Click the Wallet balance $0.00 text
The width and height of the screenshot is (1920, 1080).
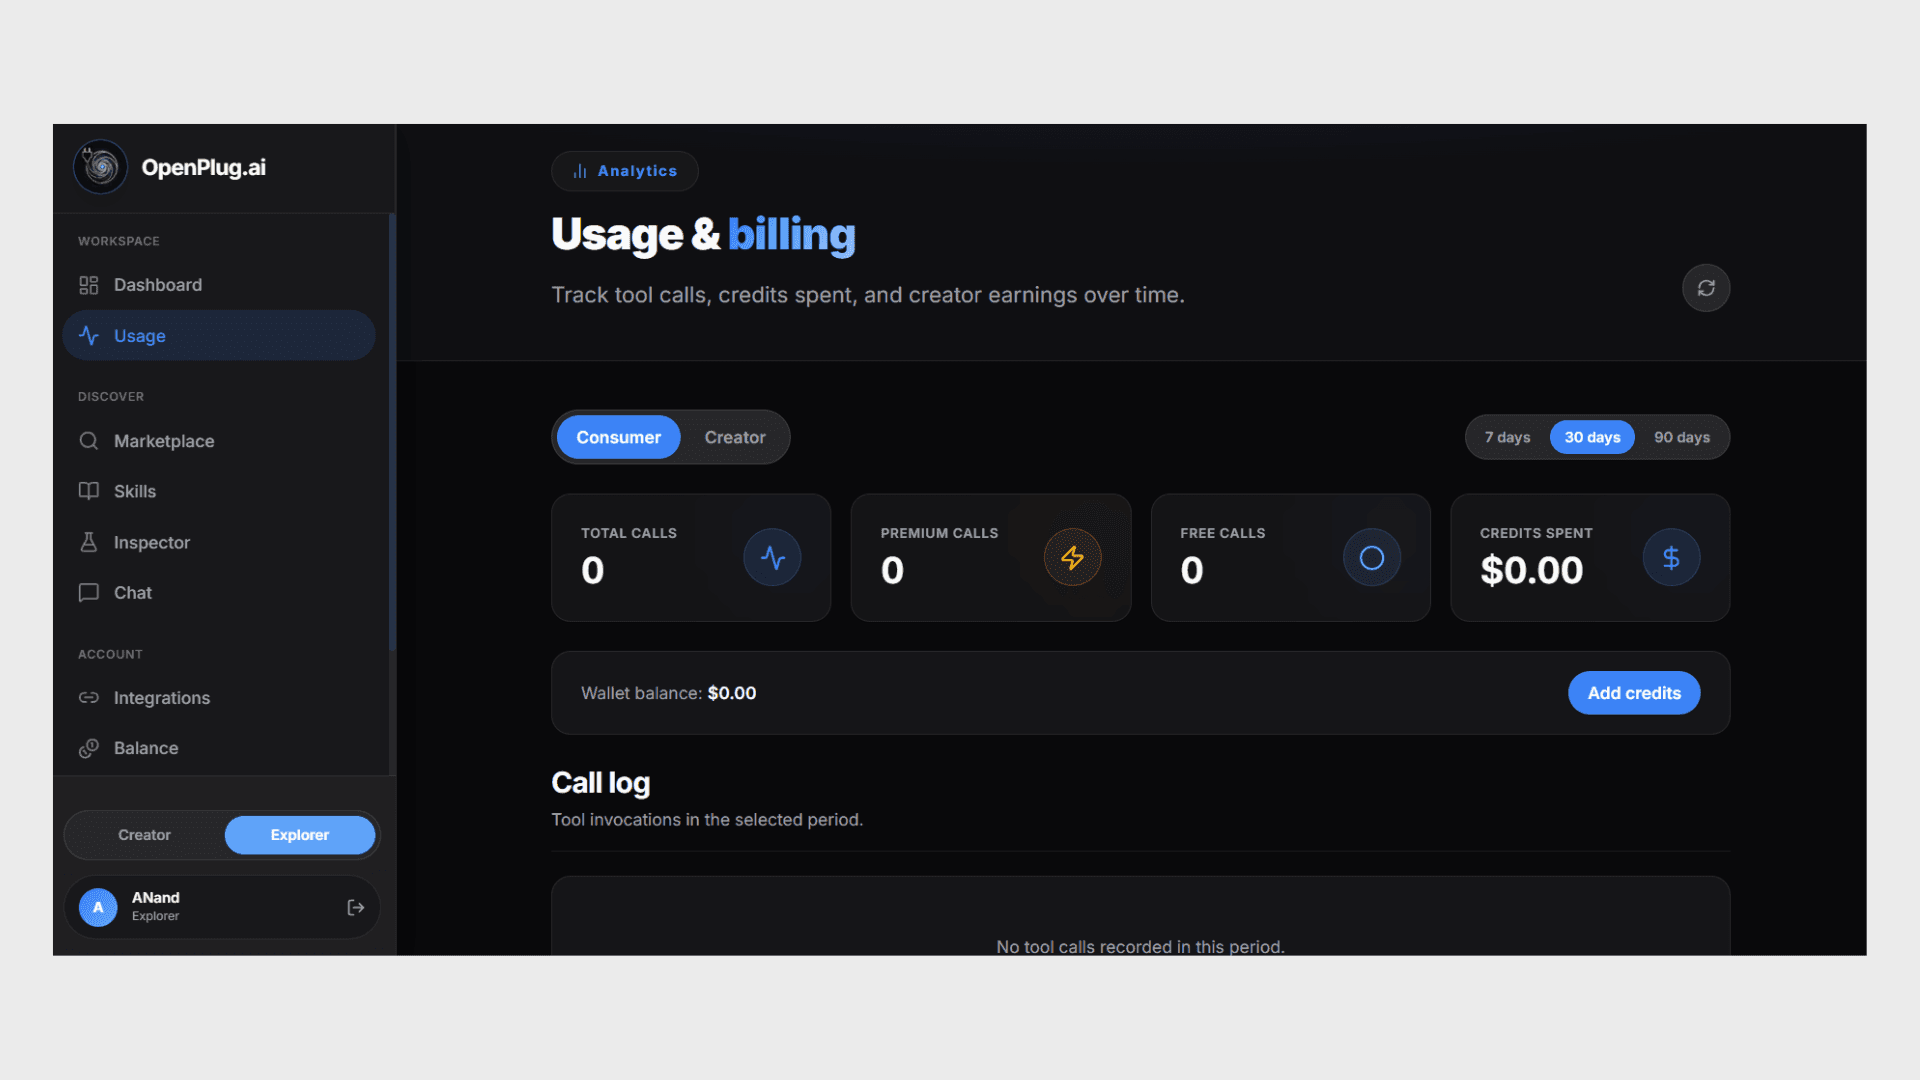pos(669,693)
